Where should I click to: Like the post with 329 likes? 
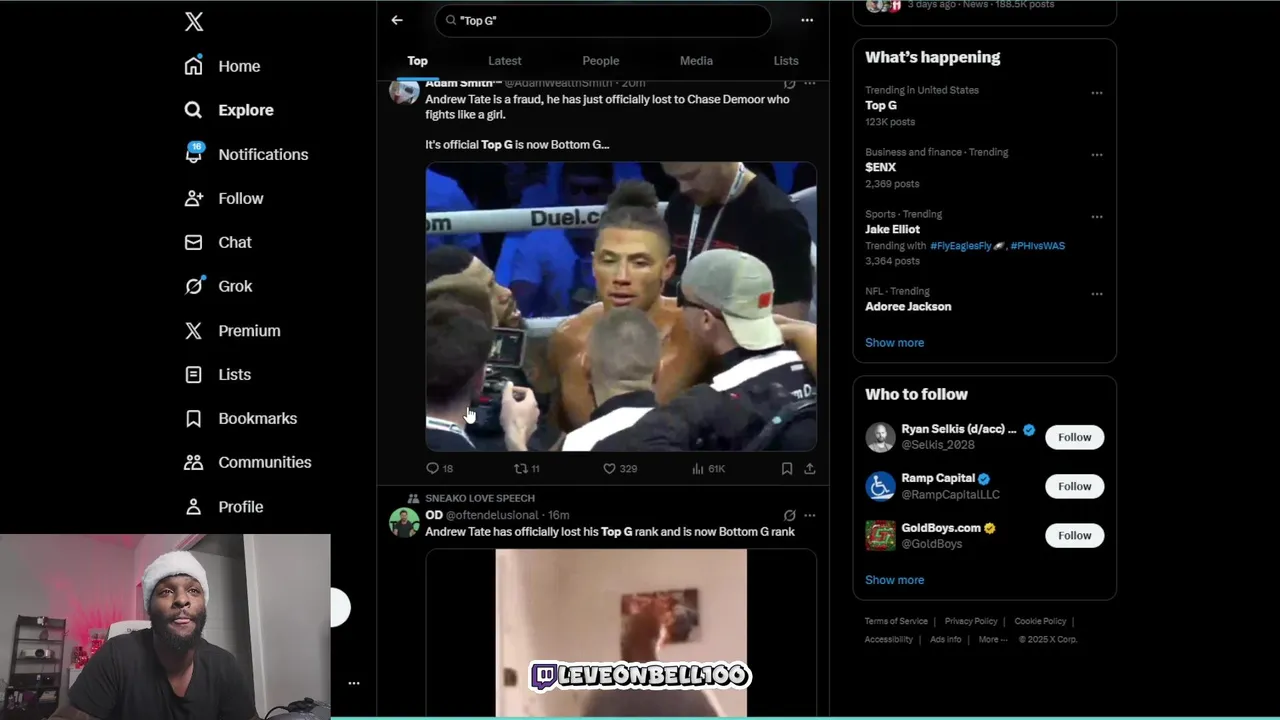click(x=620, y=468)
